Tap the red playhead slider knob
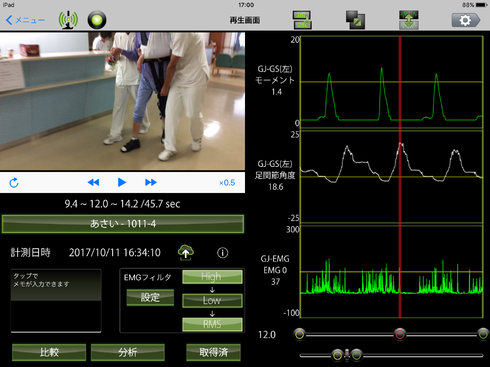Image resolution: width=490 pixels, height=367 pixels. pos(400,334)
